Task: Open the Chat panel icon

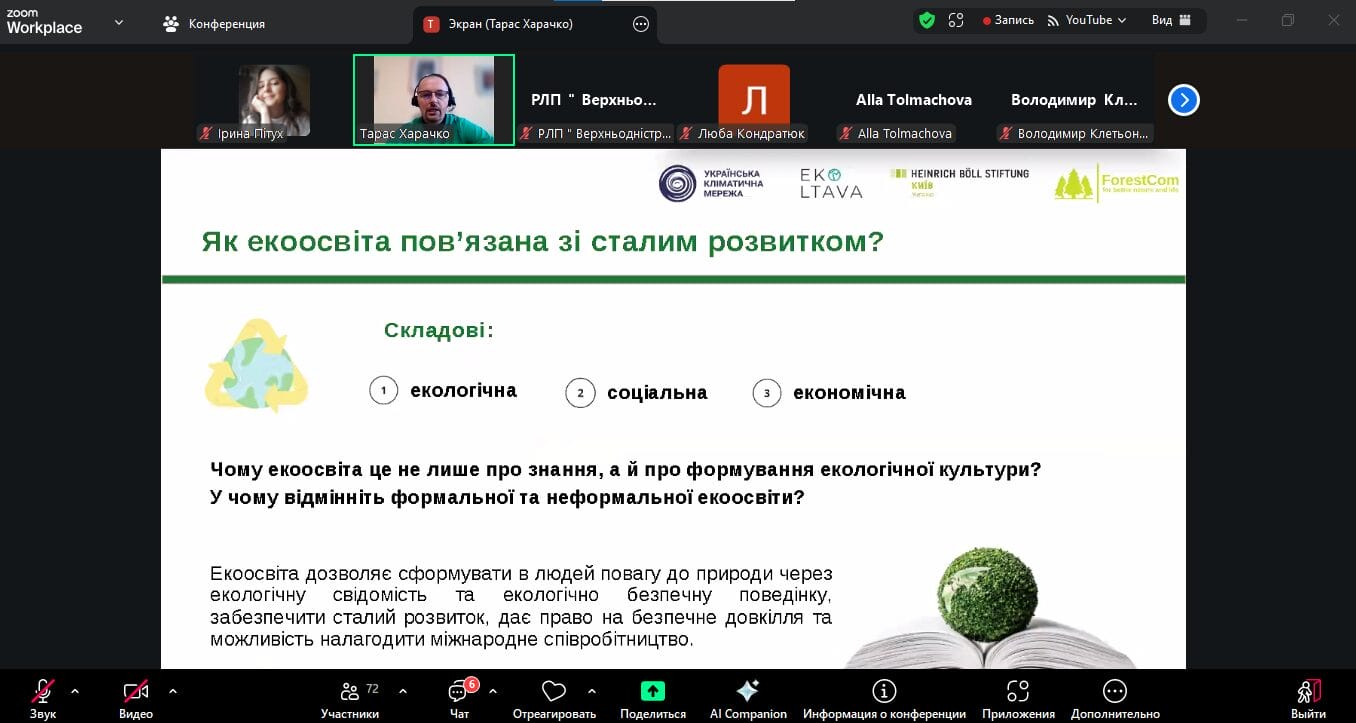Action: tap(459, 692)
